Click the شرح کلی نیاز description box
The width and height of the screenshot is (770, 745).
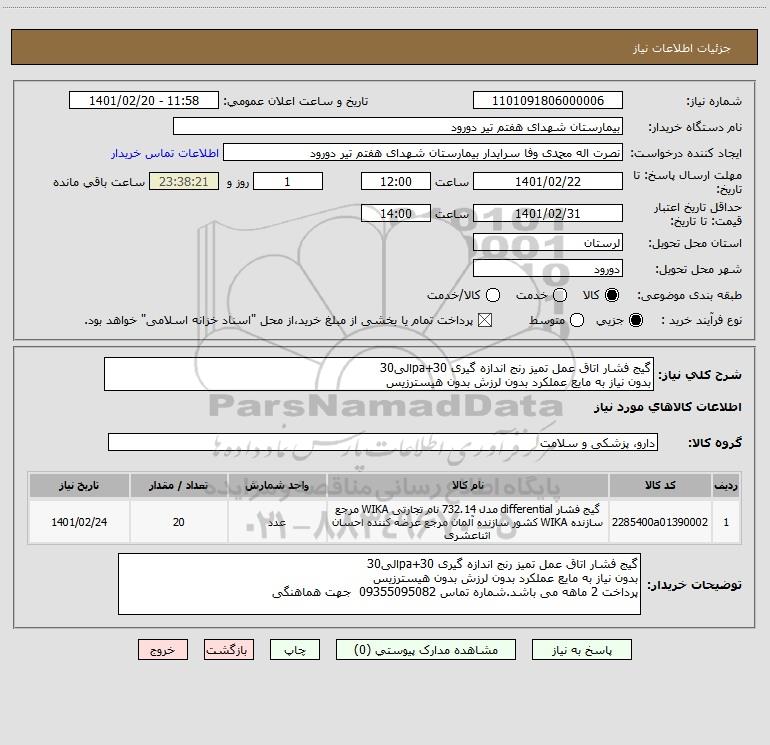pos(379,374)
